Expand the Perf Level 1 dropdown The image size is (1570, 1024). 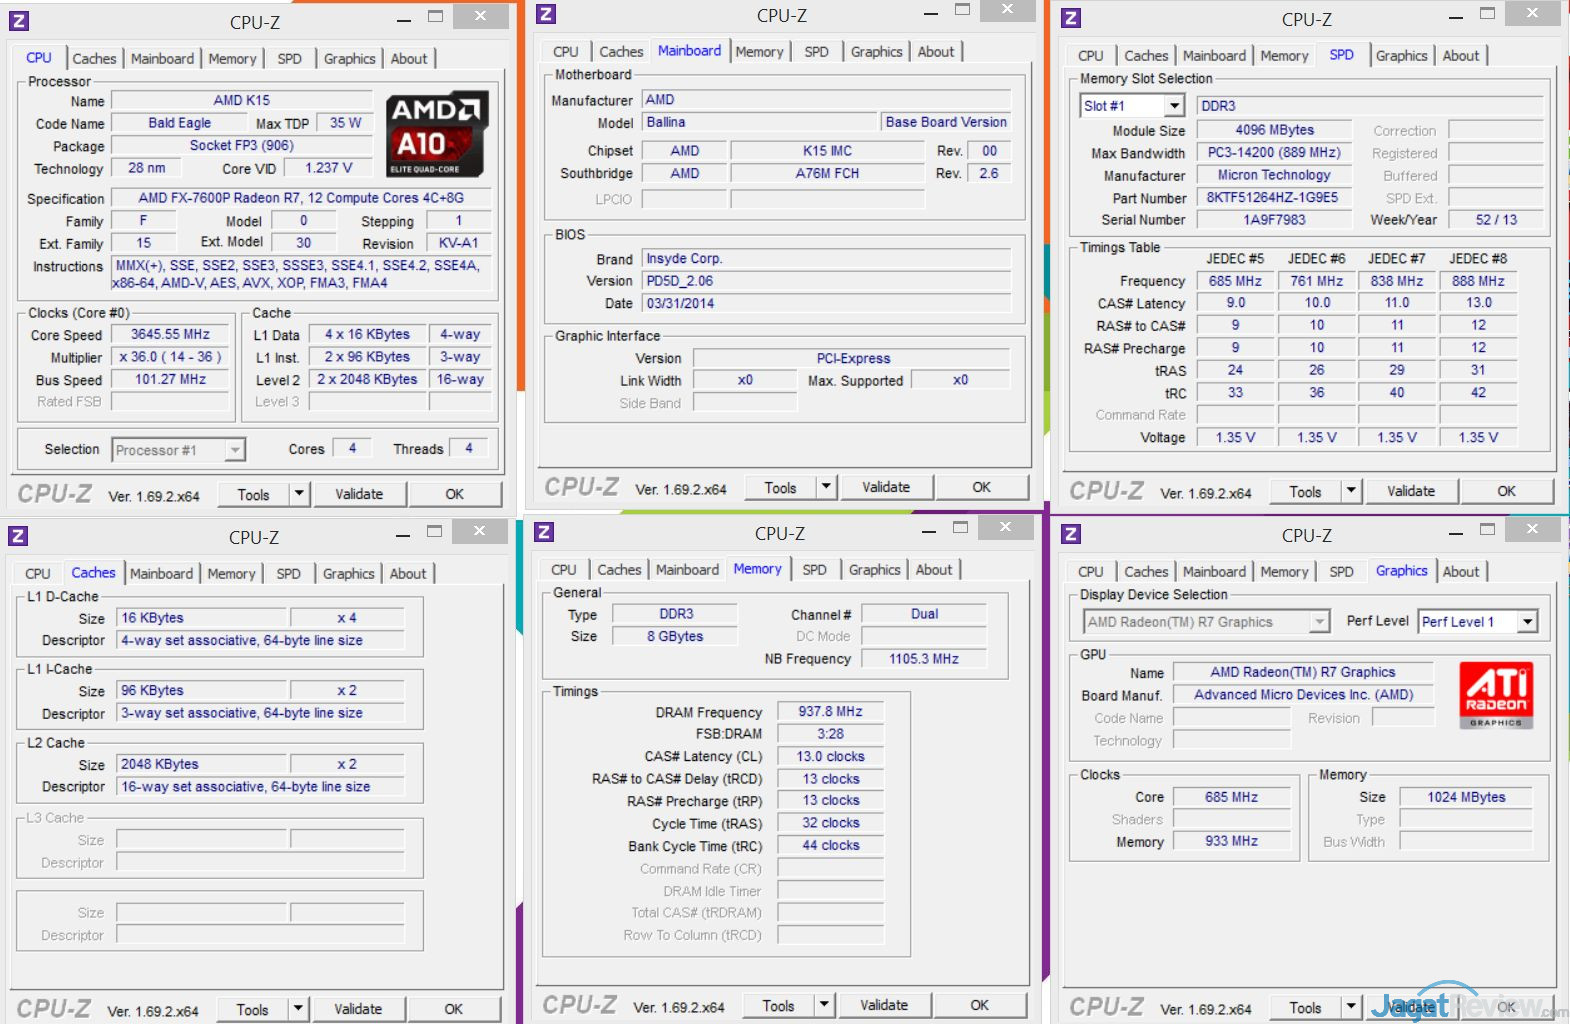tap(1527, 622)
